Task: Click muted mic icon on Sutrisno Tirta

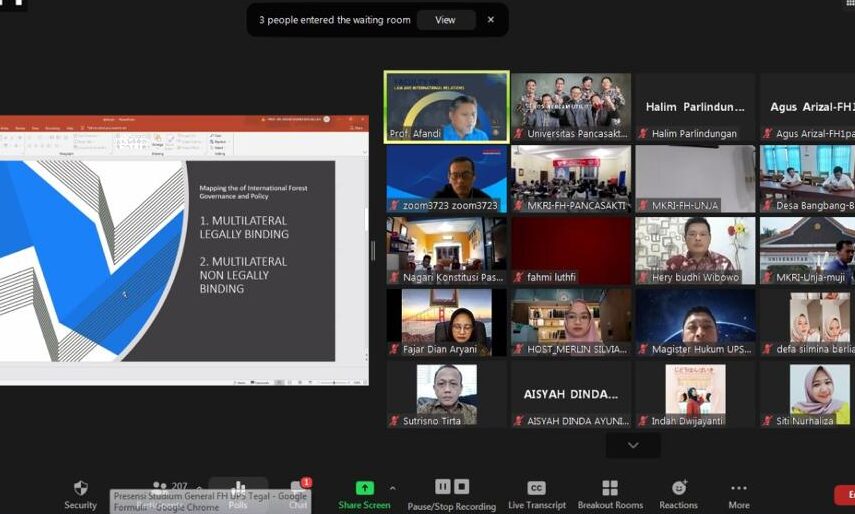Action: pos(394,421)
